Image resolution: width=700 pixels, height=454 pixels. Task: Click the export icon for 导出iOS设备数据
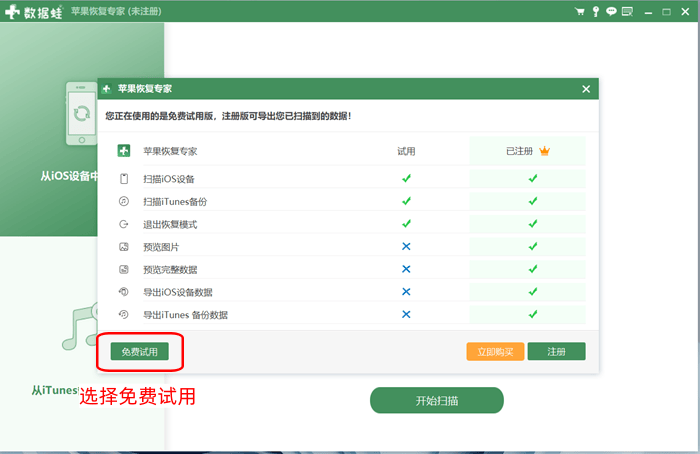click(124, 292)
